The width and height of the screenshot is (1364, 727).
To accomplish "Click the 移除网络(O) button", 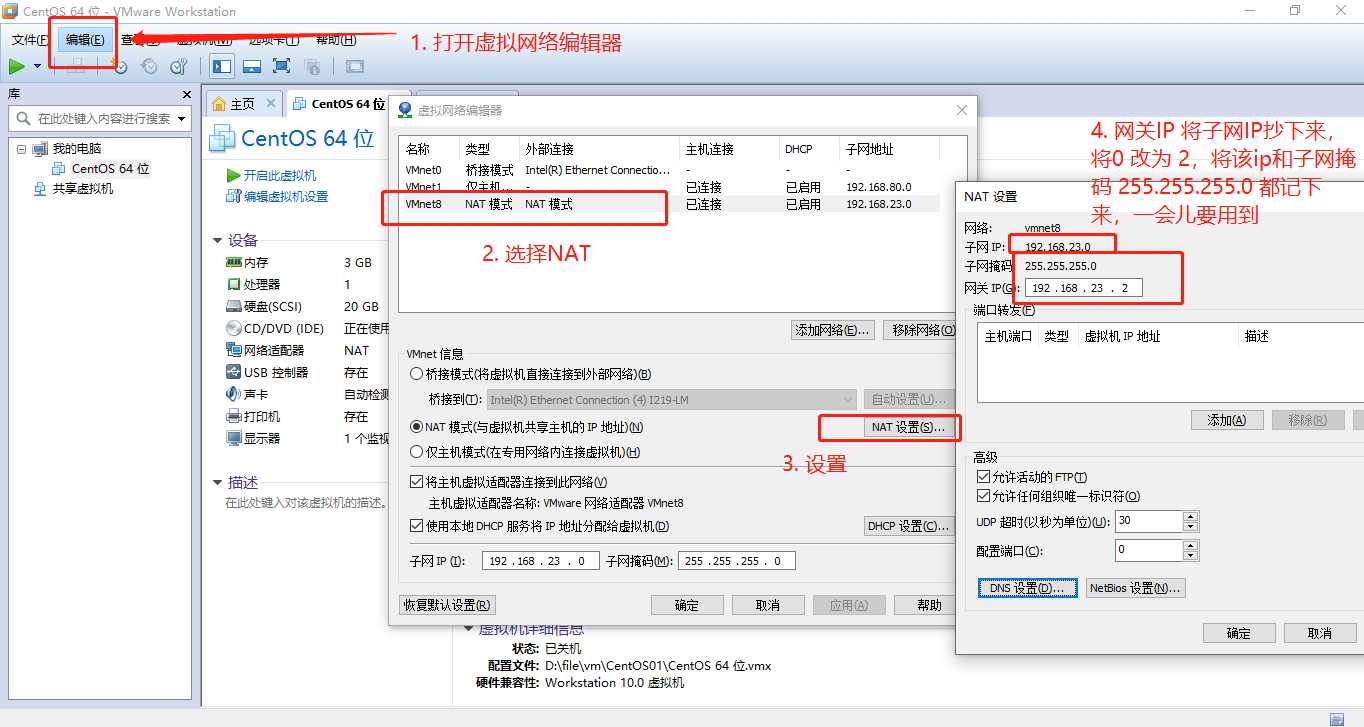I will (x=920, y=330).
